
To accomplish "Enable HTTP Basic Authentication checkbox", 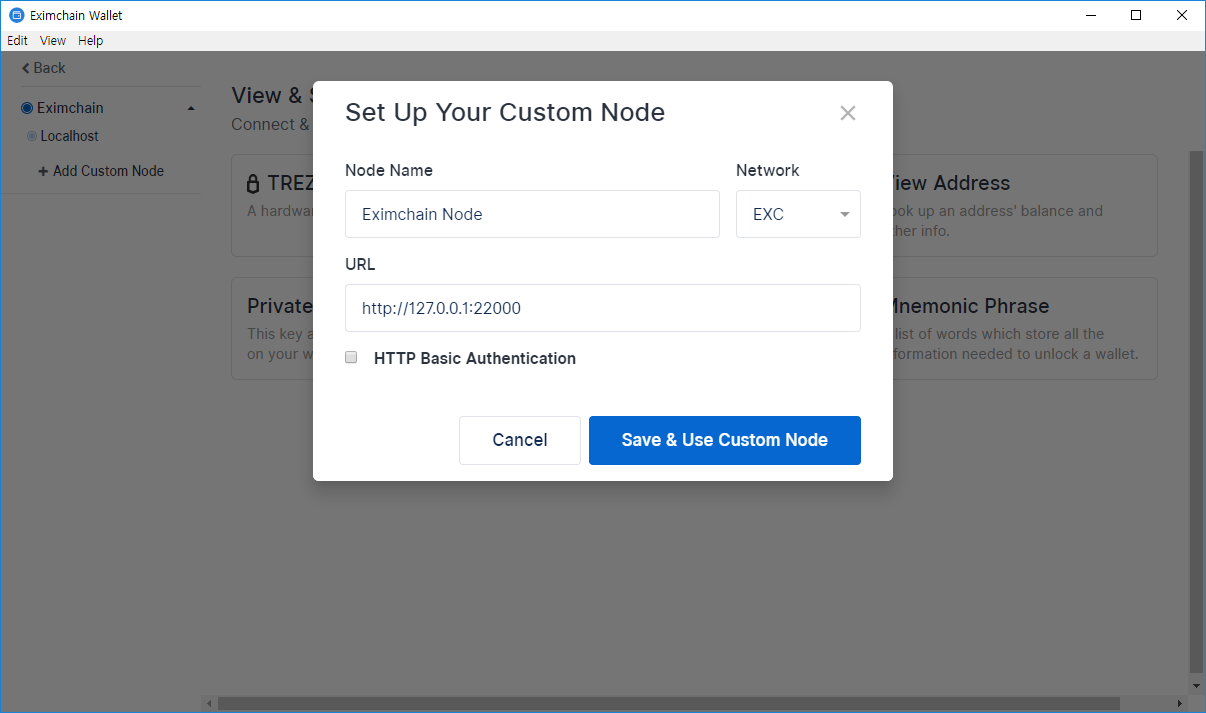I will (351, 357).
